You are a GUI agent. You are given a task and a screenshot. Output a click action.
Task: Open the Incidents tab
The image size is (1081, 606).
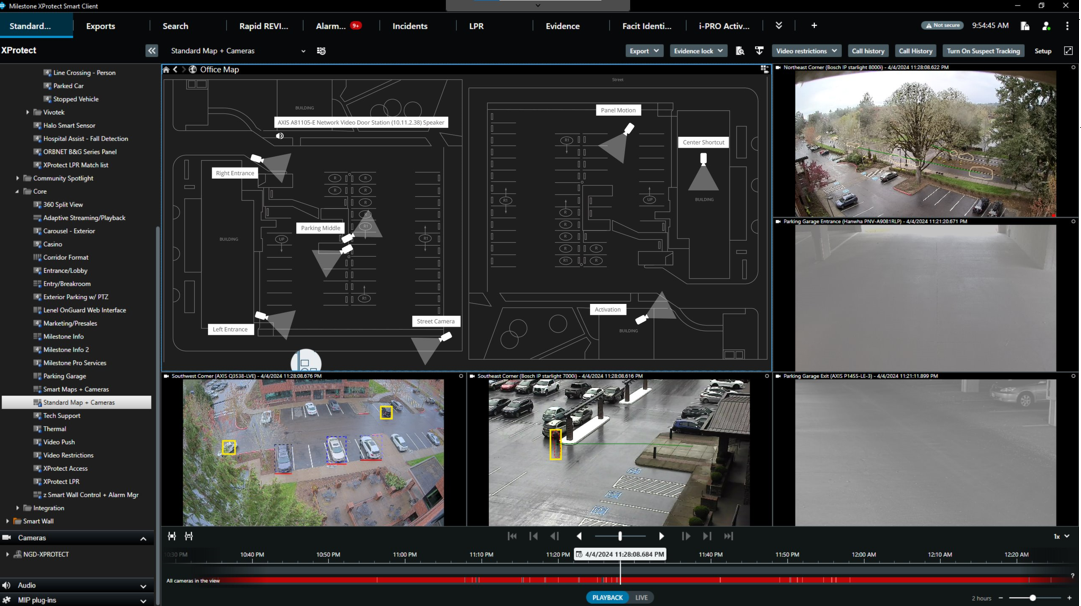pos(410,26)
